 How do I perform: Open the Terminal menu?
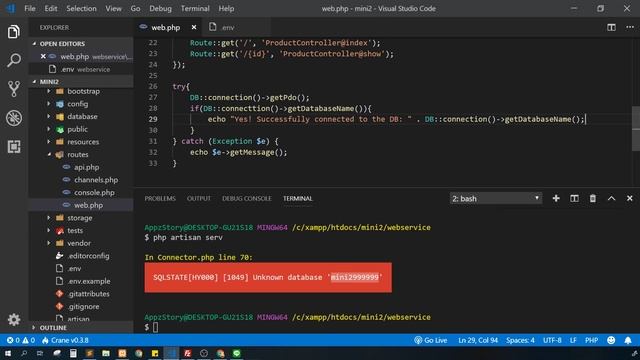click(195, 8)
